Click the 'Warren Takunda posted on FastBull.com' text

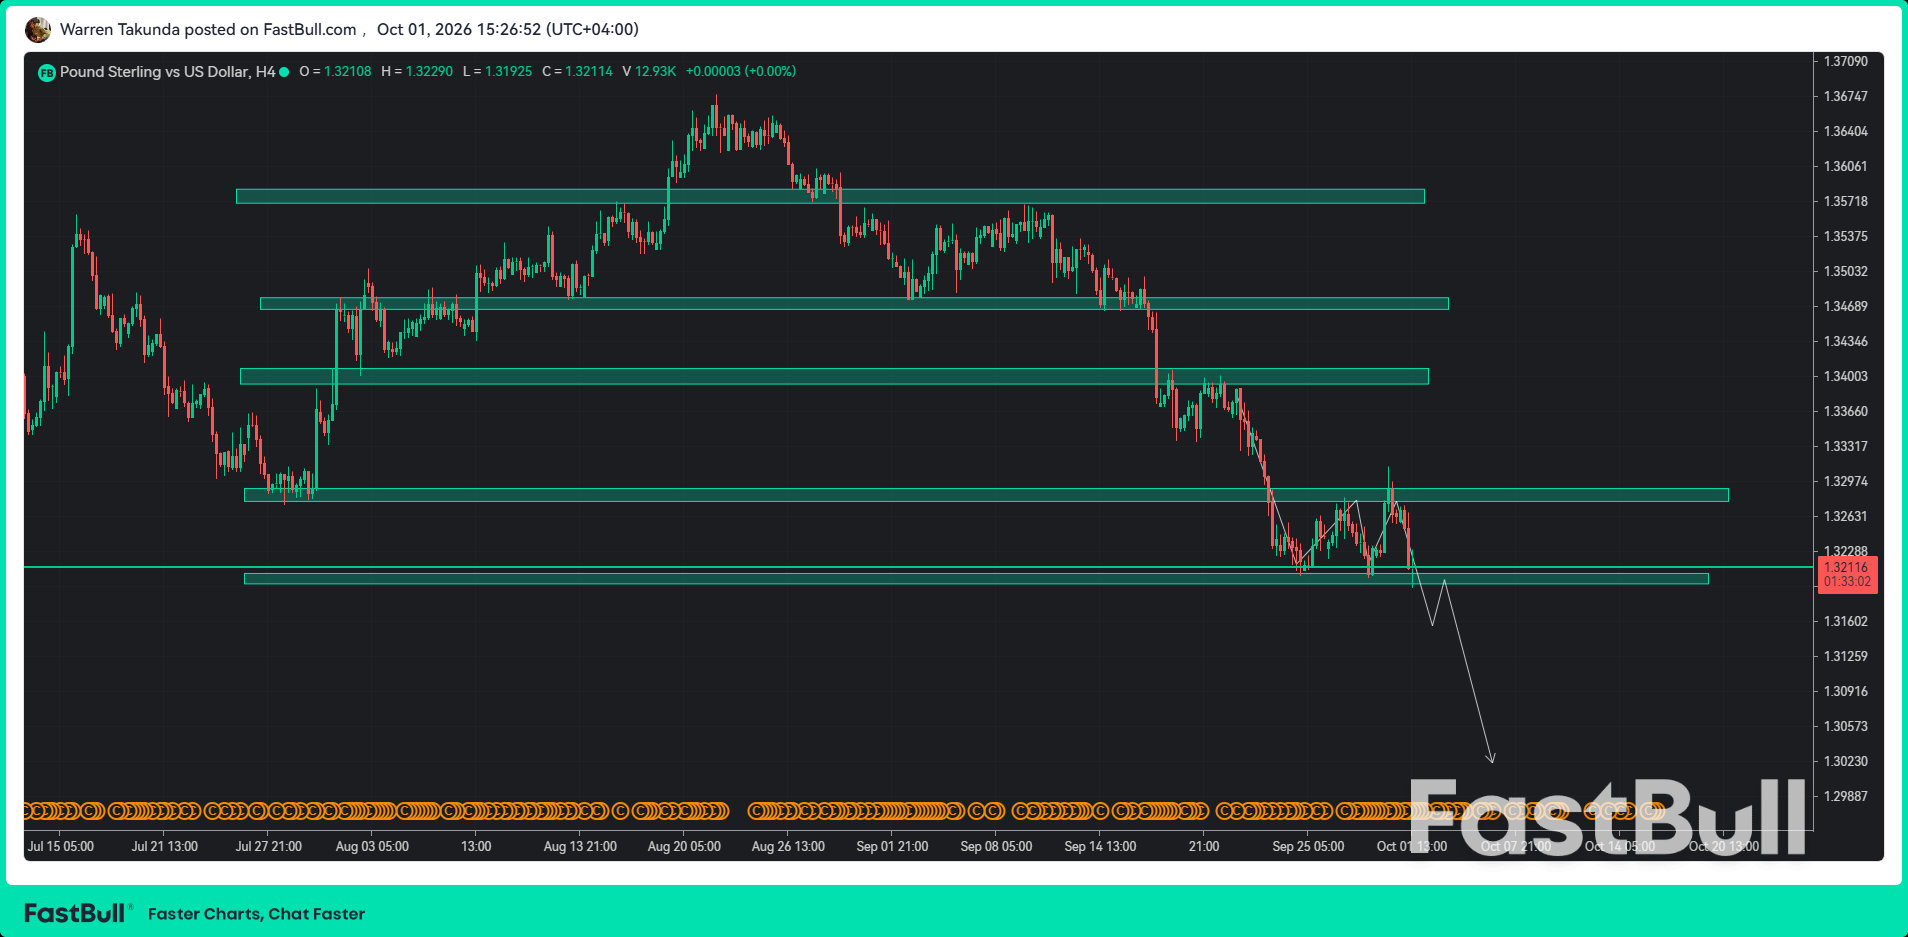point(208,29)
